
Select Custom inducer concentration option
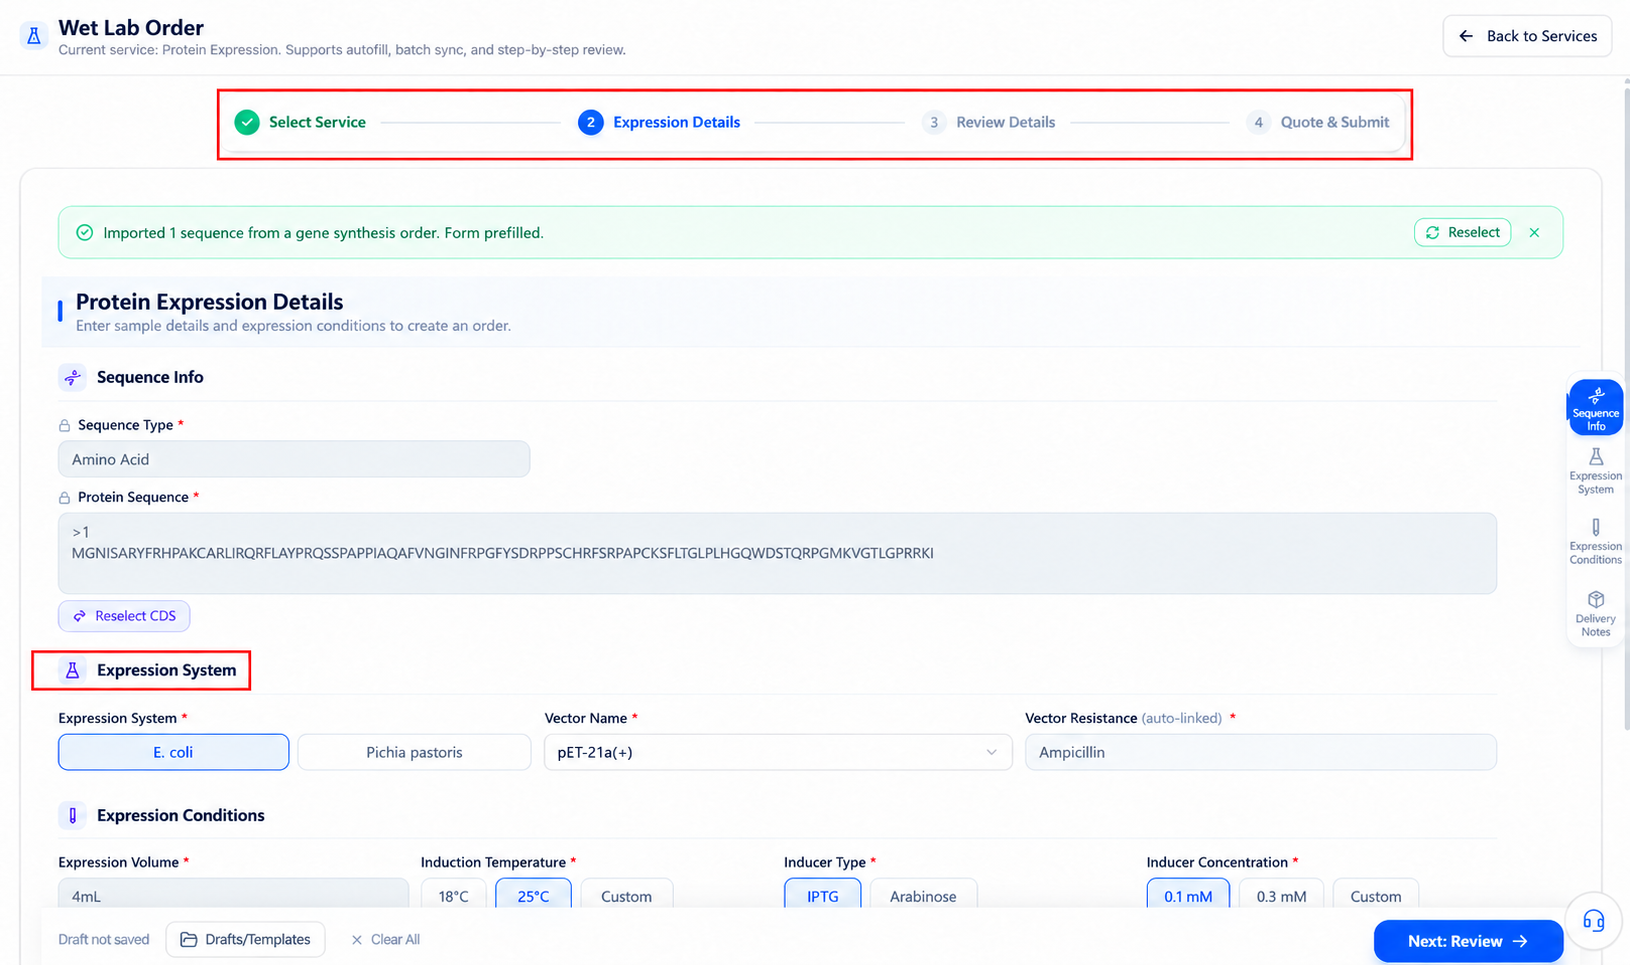pyautogui.click(x=1376, y=895)
